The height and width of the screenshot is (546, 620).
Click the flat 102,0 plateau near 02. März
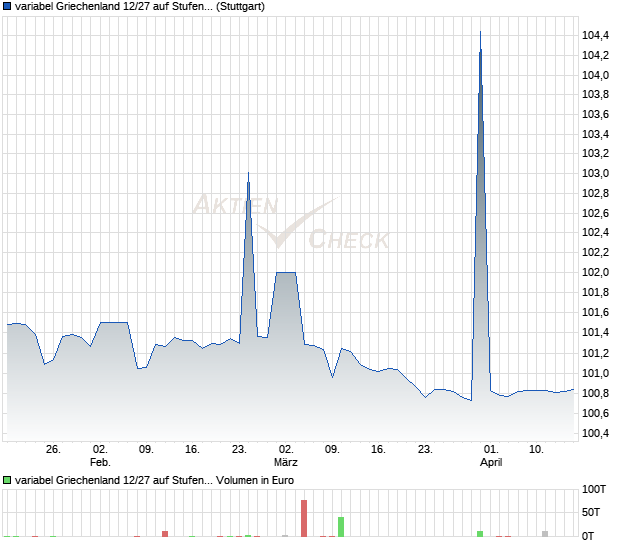point(286,272)
